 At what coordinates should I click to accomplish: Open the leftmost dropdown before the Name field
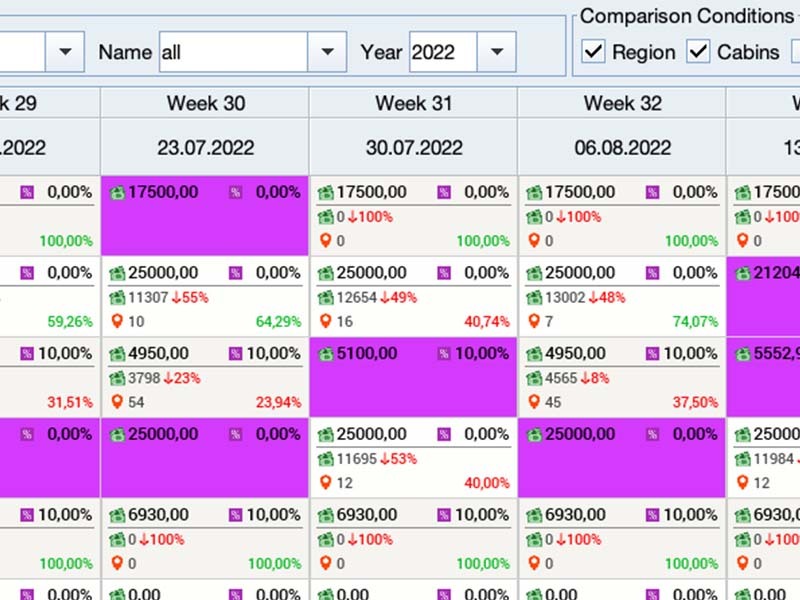65,52
